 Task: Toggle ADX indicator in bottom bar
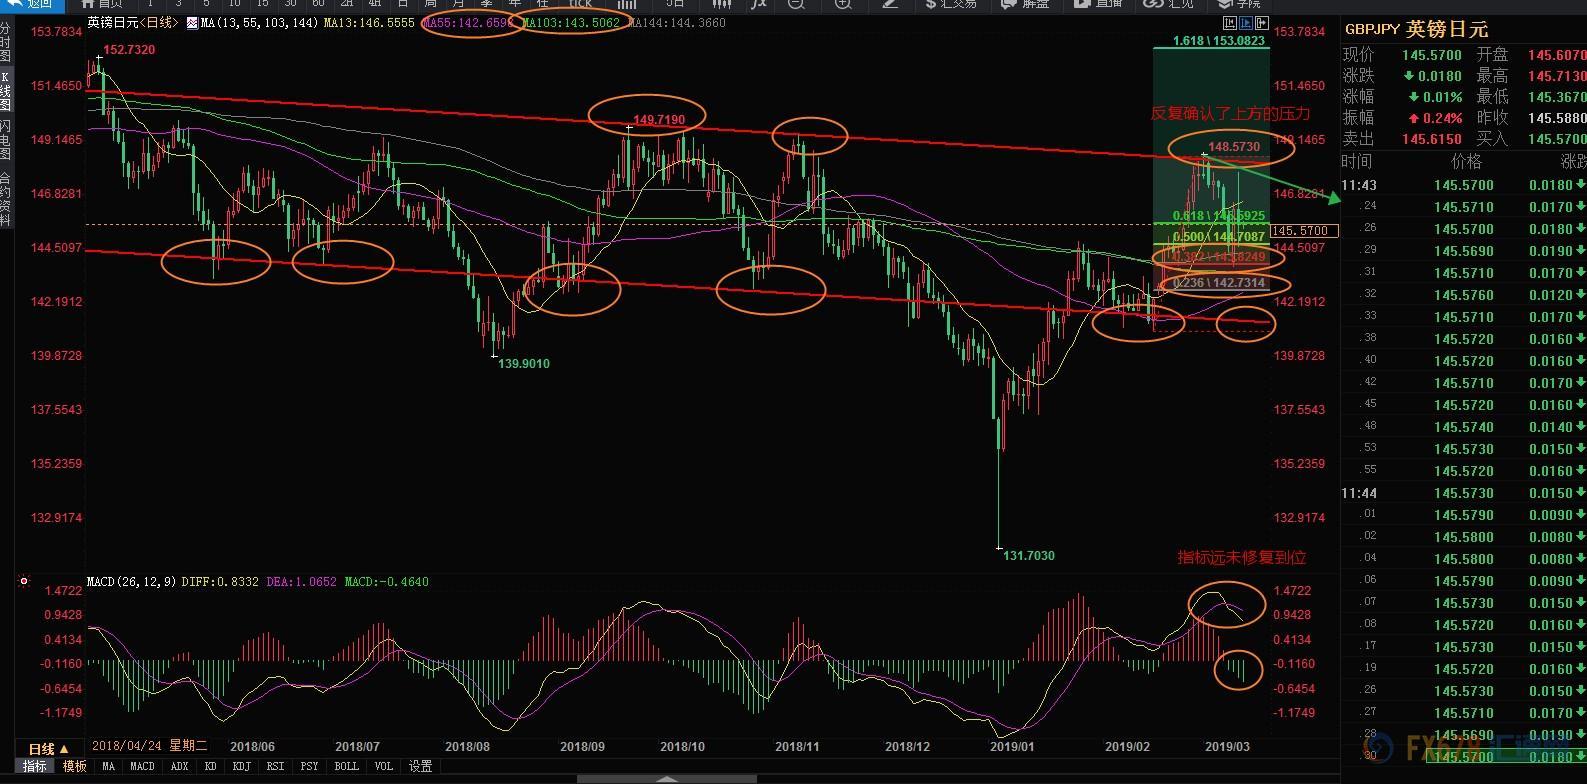click(x=179, y=766)
